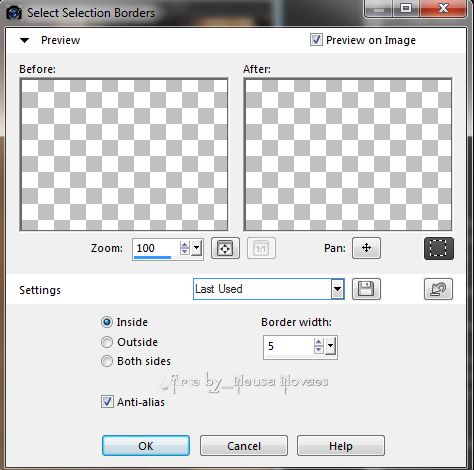Click the PaintShop Pro title bar icon

[x=14, y=13]
